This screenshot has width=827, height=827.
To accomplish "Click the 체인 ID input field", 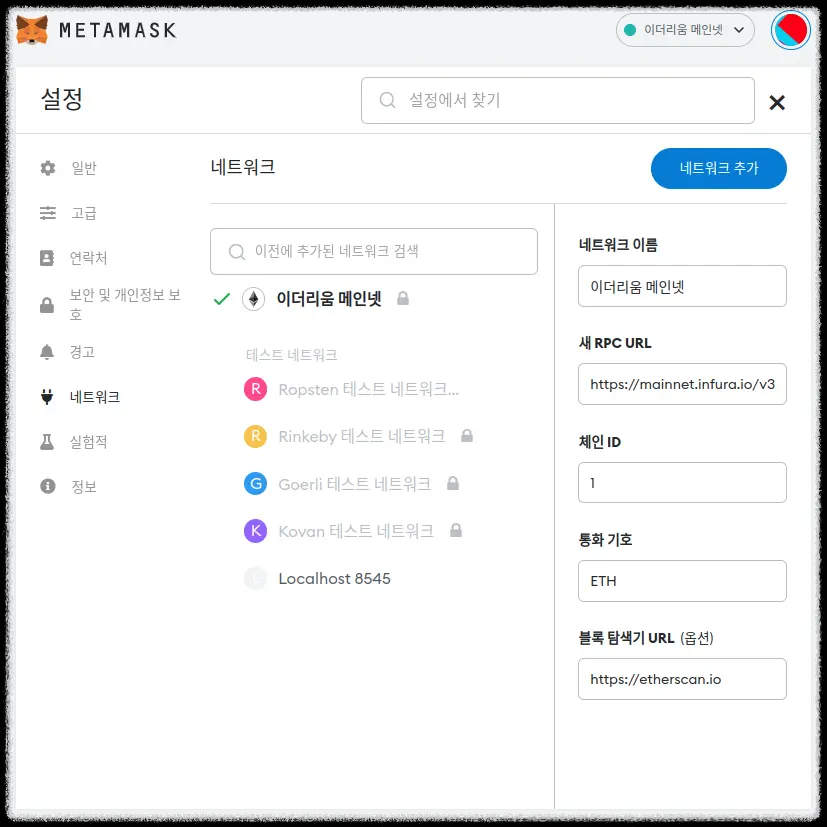I will pyautogui.click(x=682, y=483).
